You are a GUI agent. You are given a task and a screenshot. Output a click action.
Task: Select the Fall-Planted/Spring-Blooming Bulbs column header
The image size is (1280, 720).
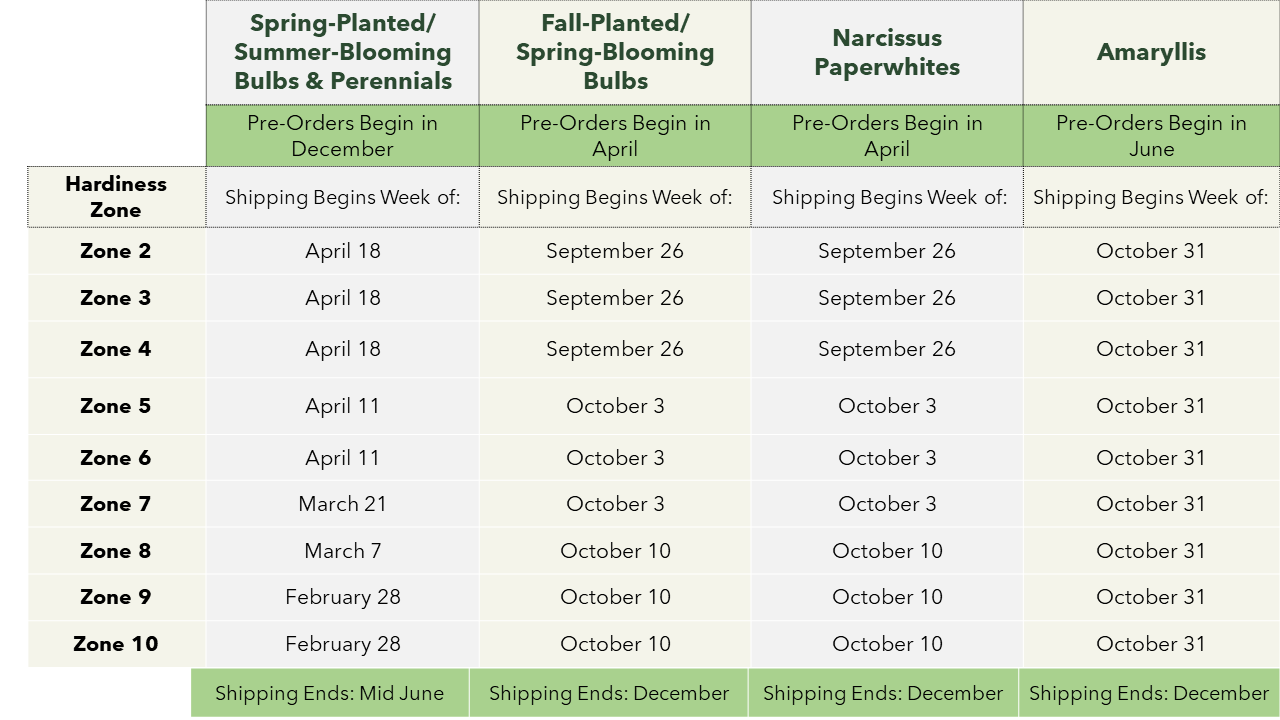coord(615,52)
